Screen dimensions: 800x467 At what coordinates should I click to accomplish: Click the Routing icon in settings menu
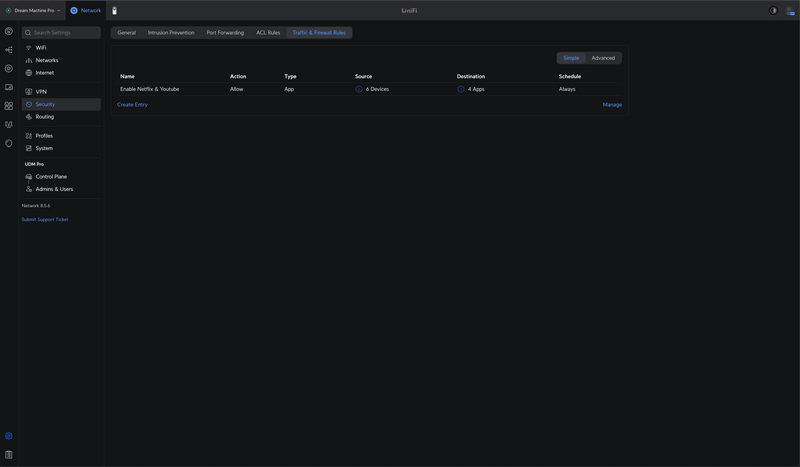click(29, 117)
